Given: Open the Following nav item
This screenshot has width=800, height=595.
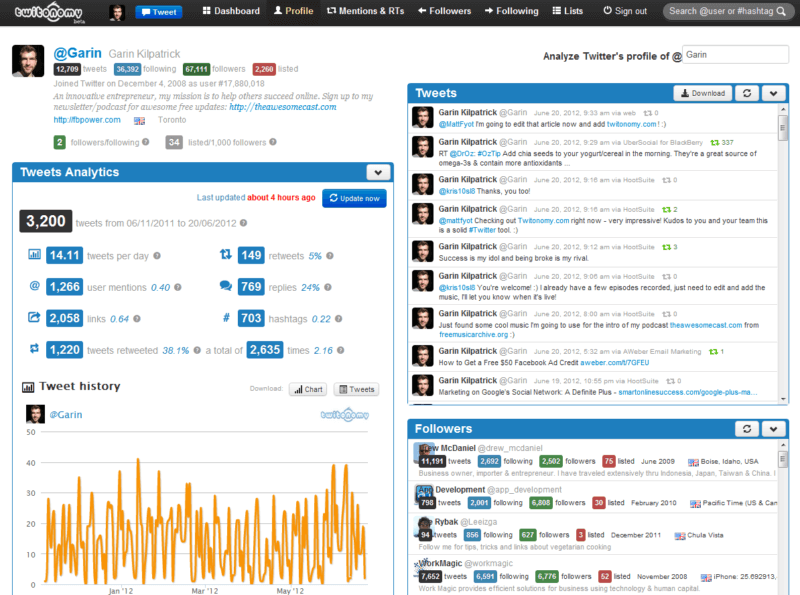Looking at the screenshot, I should (x=512, y=11).
